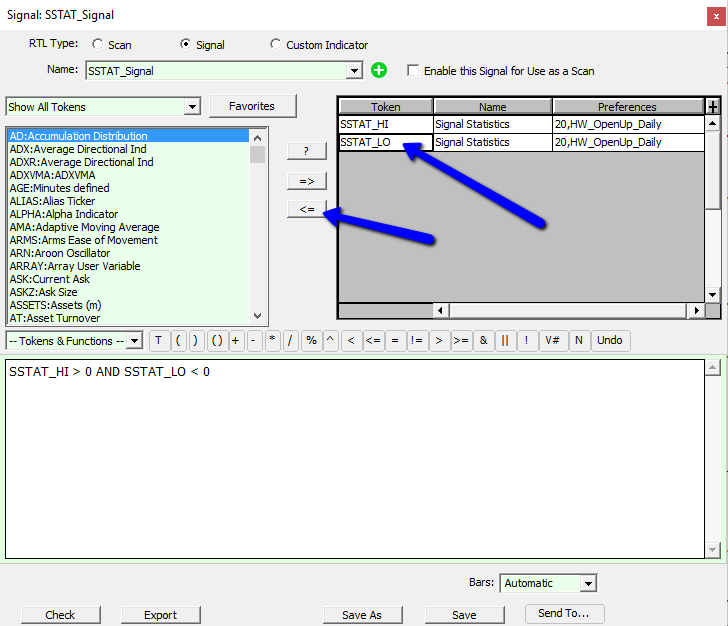Insert the ! NOT operator

point(526,340)
